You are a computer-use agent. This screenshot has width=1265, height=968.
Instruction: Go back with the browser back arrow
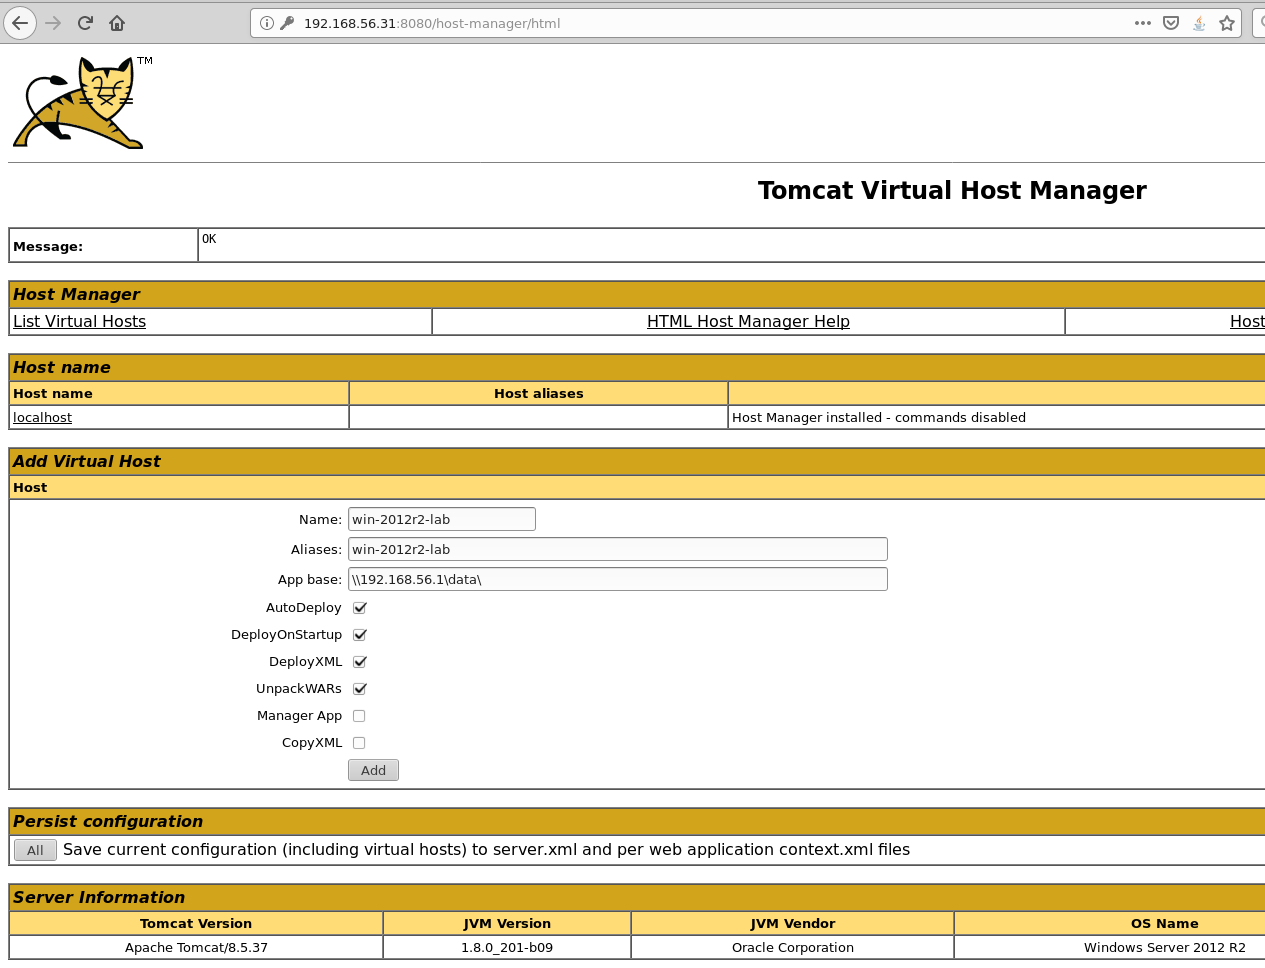coord(20,23)
